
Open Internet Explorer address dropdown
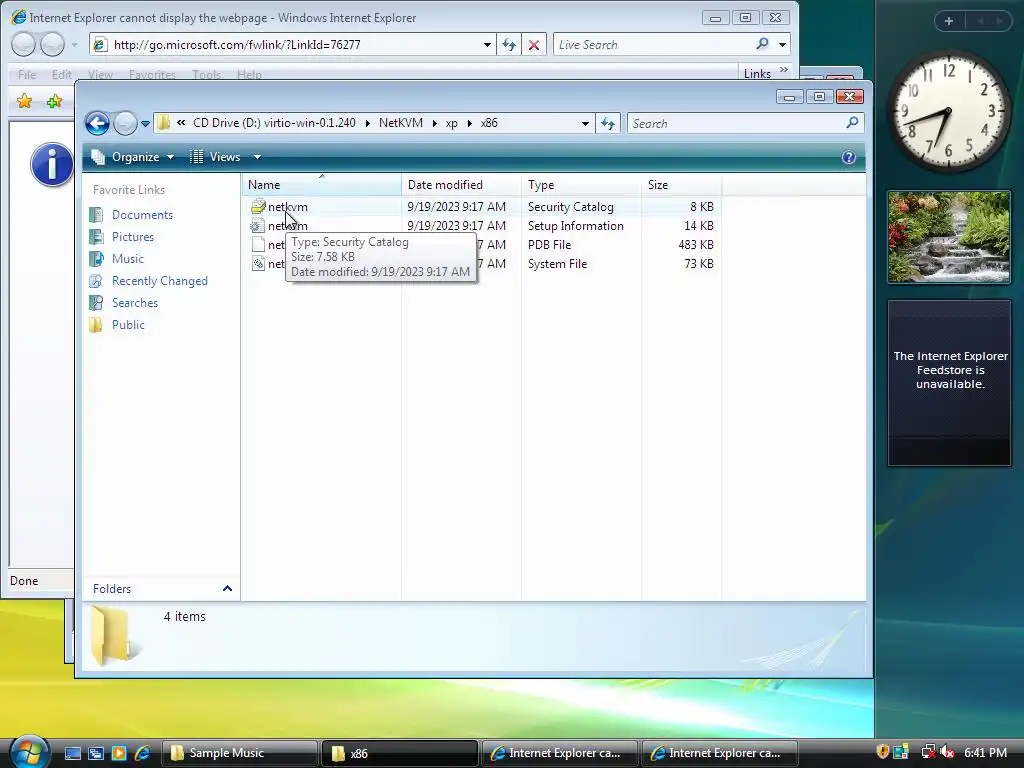pos(487,45)
